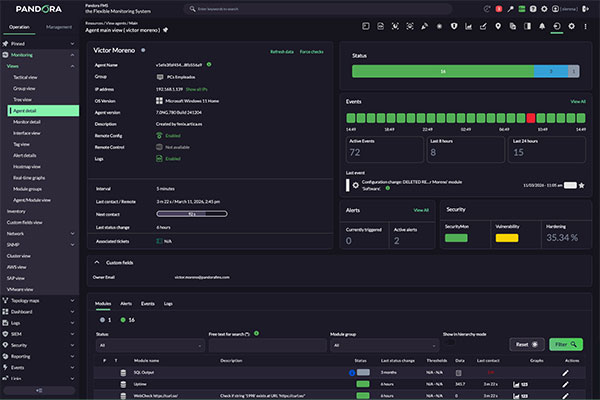Open the three-dot more options menu
The image size is (600, 400).
[585, 26]
